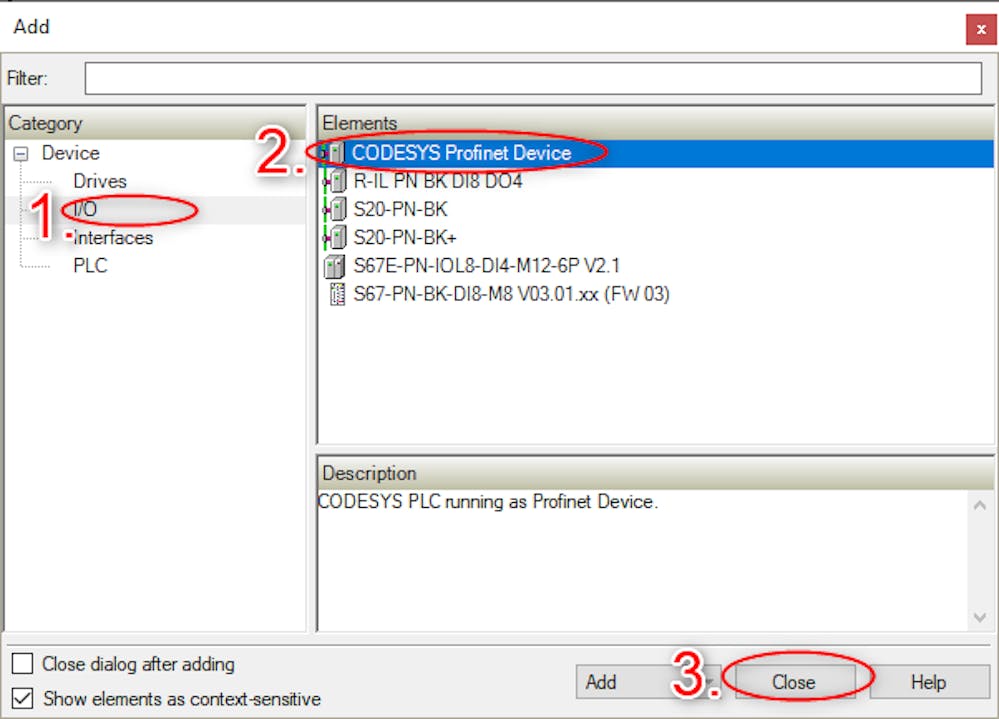The height and width of the screenshot is (719, 999).
Task: Click the S67E-PN-IOL8-DI4-M12-6P V2.1 device icon
Action: (x=334, y=266)
